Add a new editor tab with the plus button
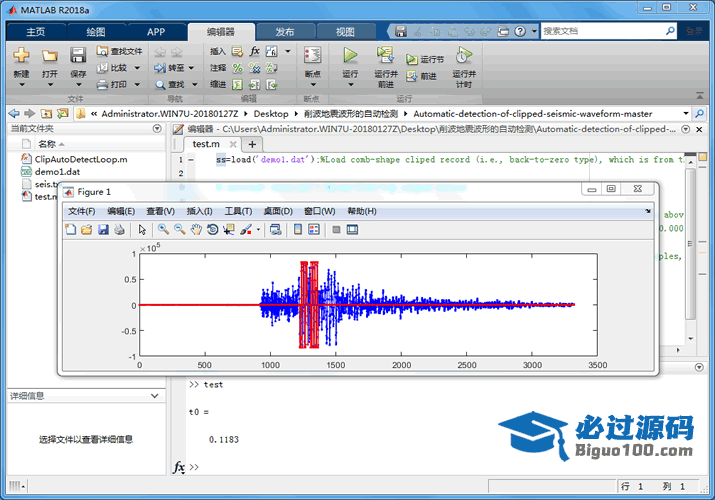This screenshot has height=500, width=715. pos(252,144)
